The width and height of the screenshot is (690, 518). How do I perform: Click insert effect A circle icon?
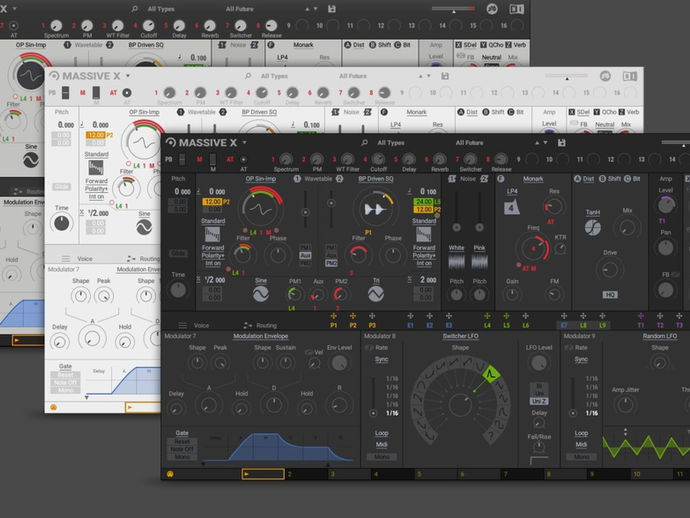tap(577, 179)
